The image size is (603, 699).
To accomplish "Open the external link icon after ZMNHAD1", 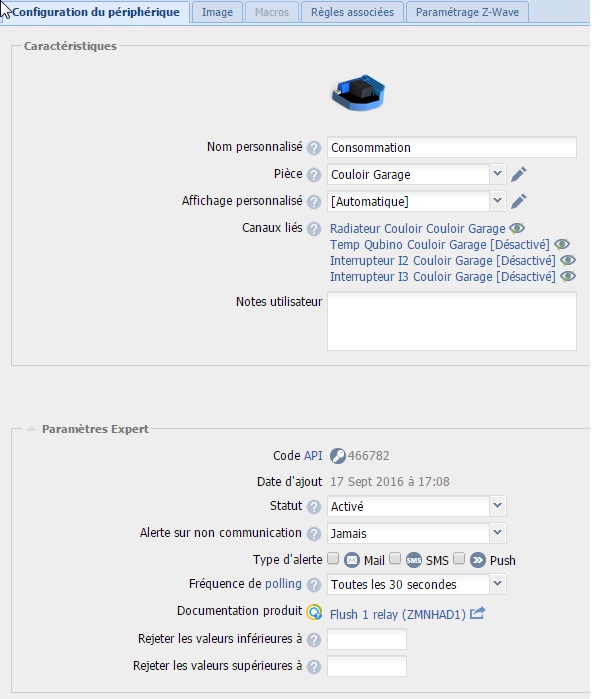I will tap(477, 613).
